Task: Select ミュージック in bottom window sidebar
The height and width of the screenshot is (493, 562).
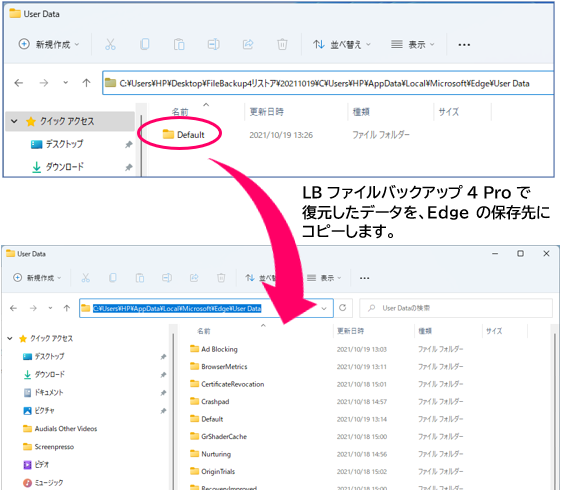Action: pos(43,483)
